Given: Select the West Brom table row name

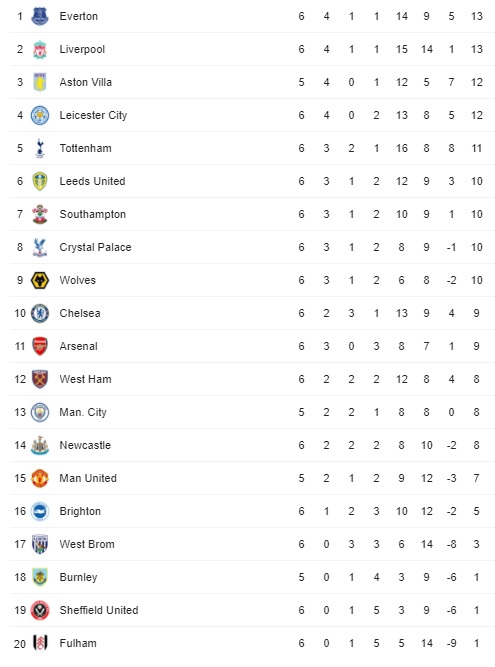Looking at the screenshot, I should 87,544.
